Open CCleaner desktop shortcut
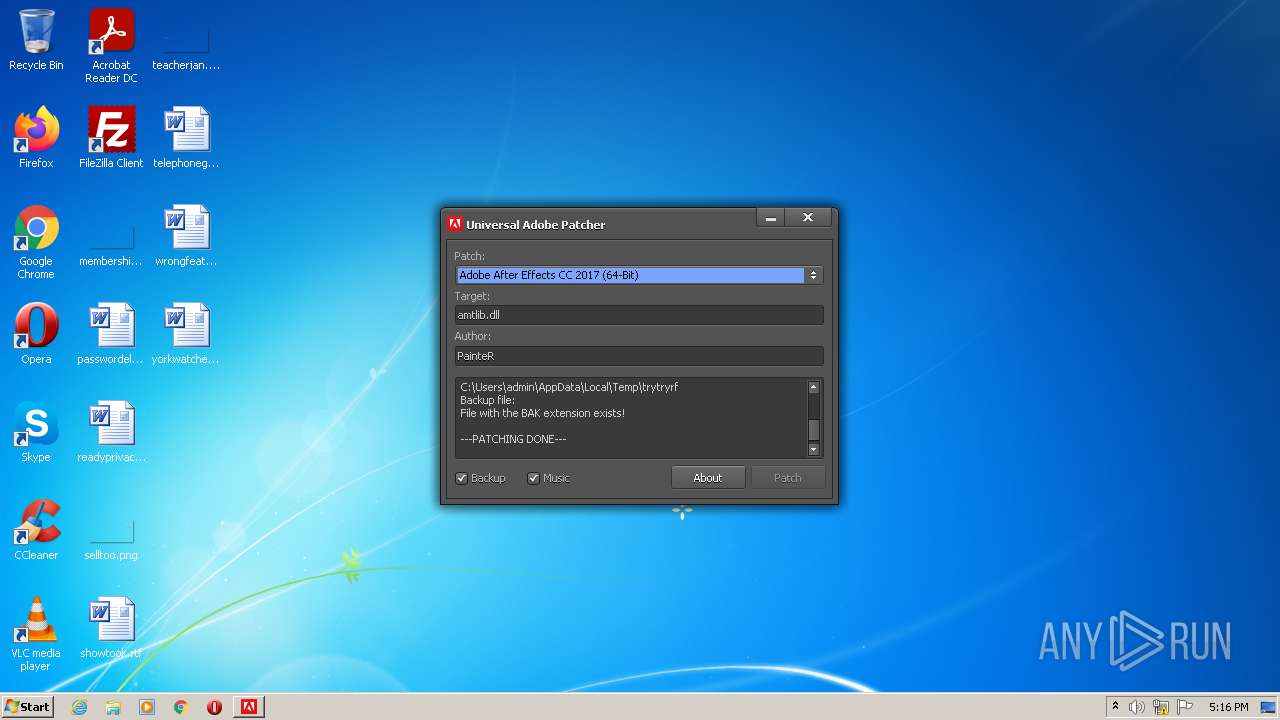1280x720 pixels. (x=36, y=530)
